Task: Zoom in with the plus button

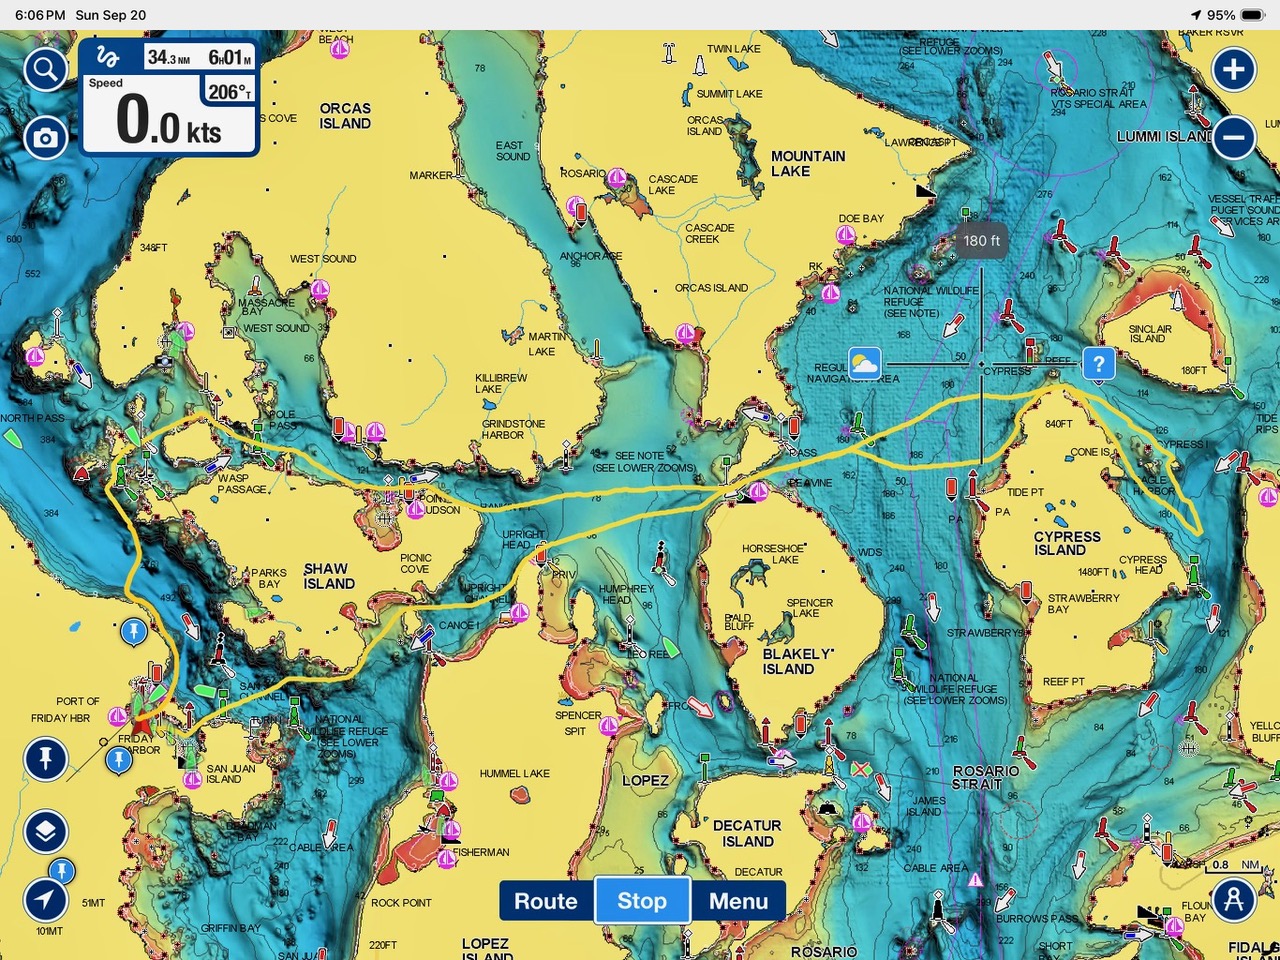Action: pyautogui.click(x=1234, y=70)
